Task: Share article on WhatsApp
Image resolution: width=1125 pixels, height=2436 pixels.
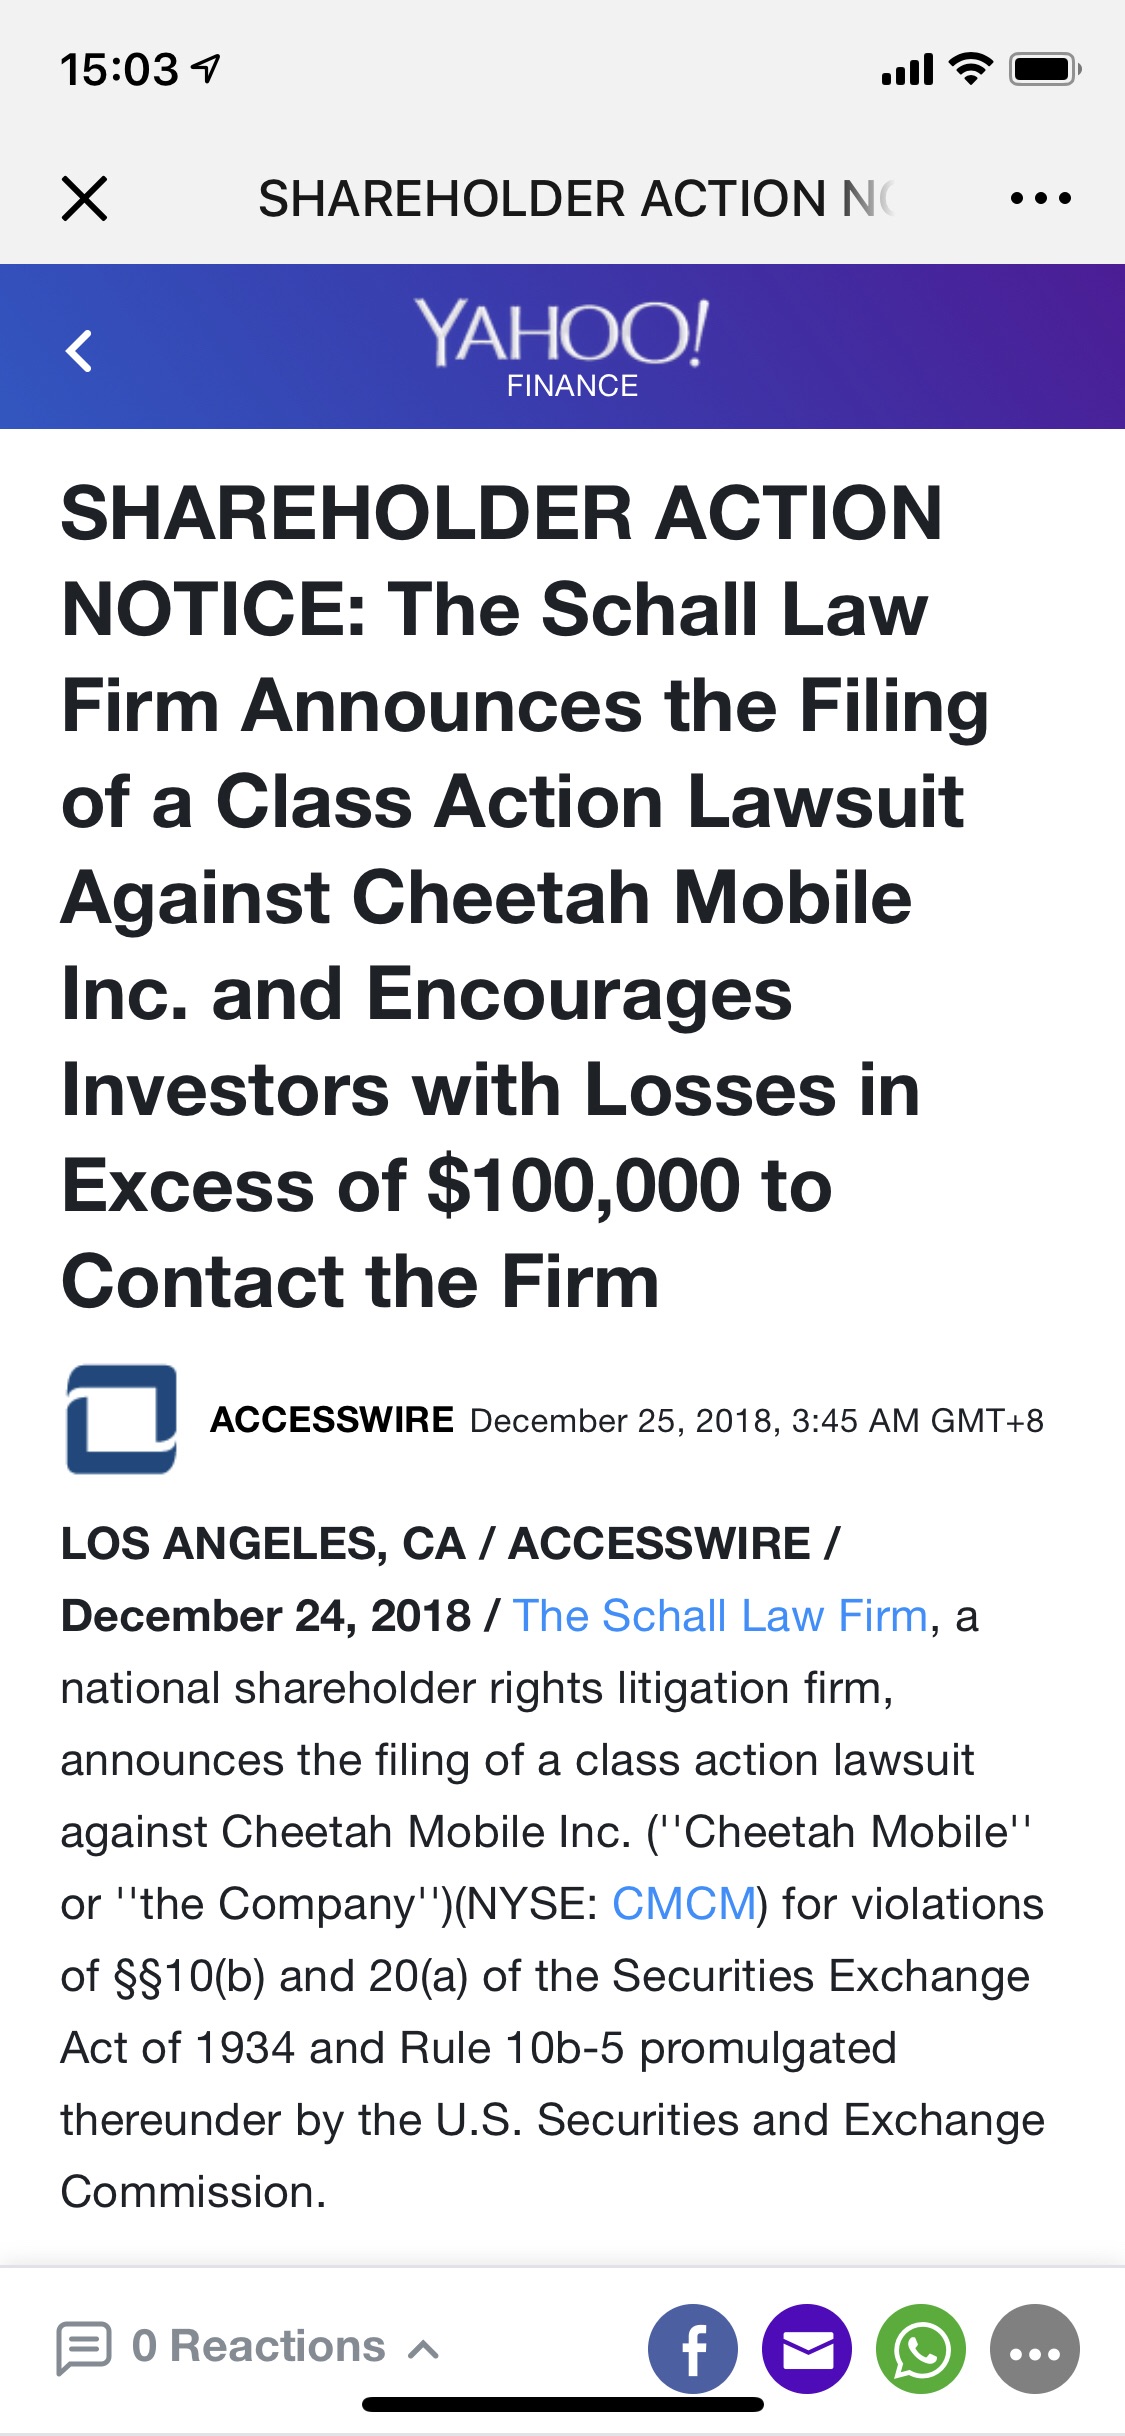Action: coord(921,2348)
